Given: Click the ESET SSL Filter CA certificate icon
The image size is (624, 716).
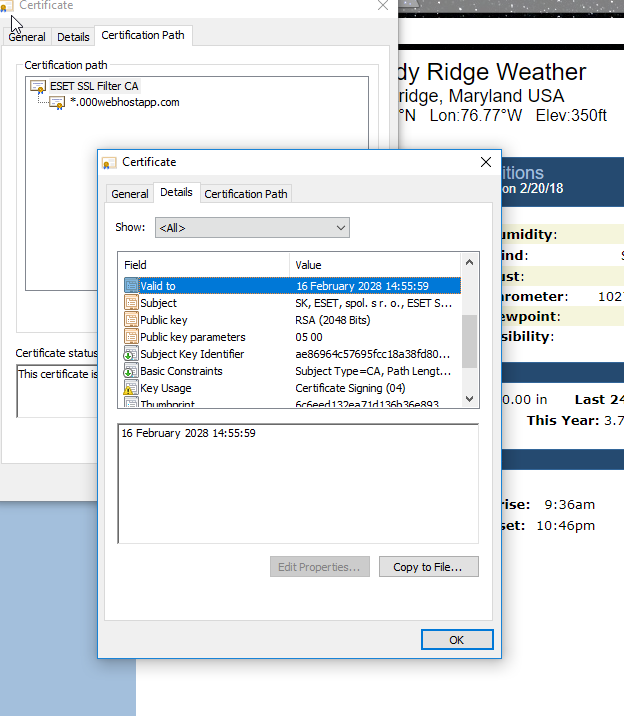Looking at the screenshot, I should [x=39, y=86].
